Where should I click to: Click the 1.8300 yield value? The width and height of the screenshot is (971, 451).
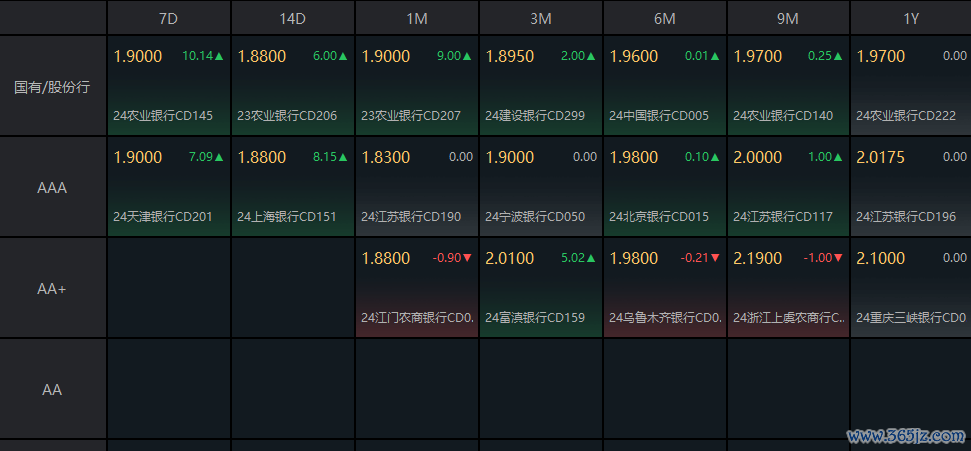[386, 157]
